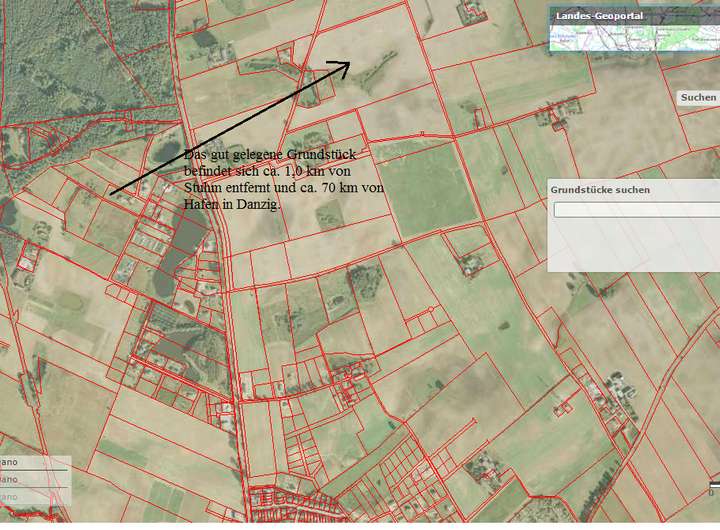Open the overview map thumbnail under Landes-Geoportal
Viewport: 720px width, 530px height.
pos(634,37)
